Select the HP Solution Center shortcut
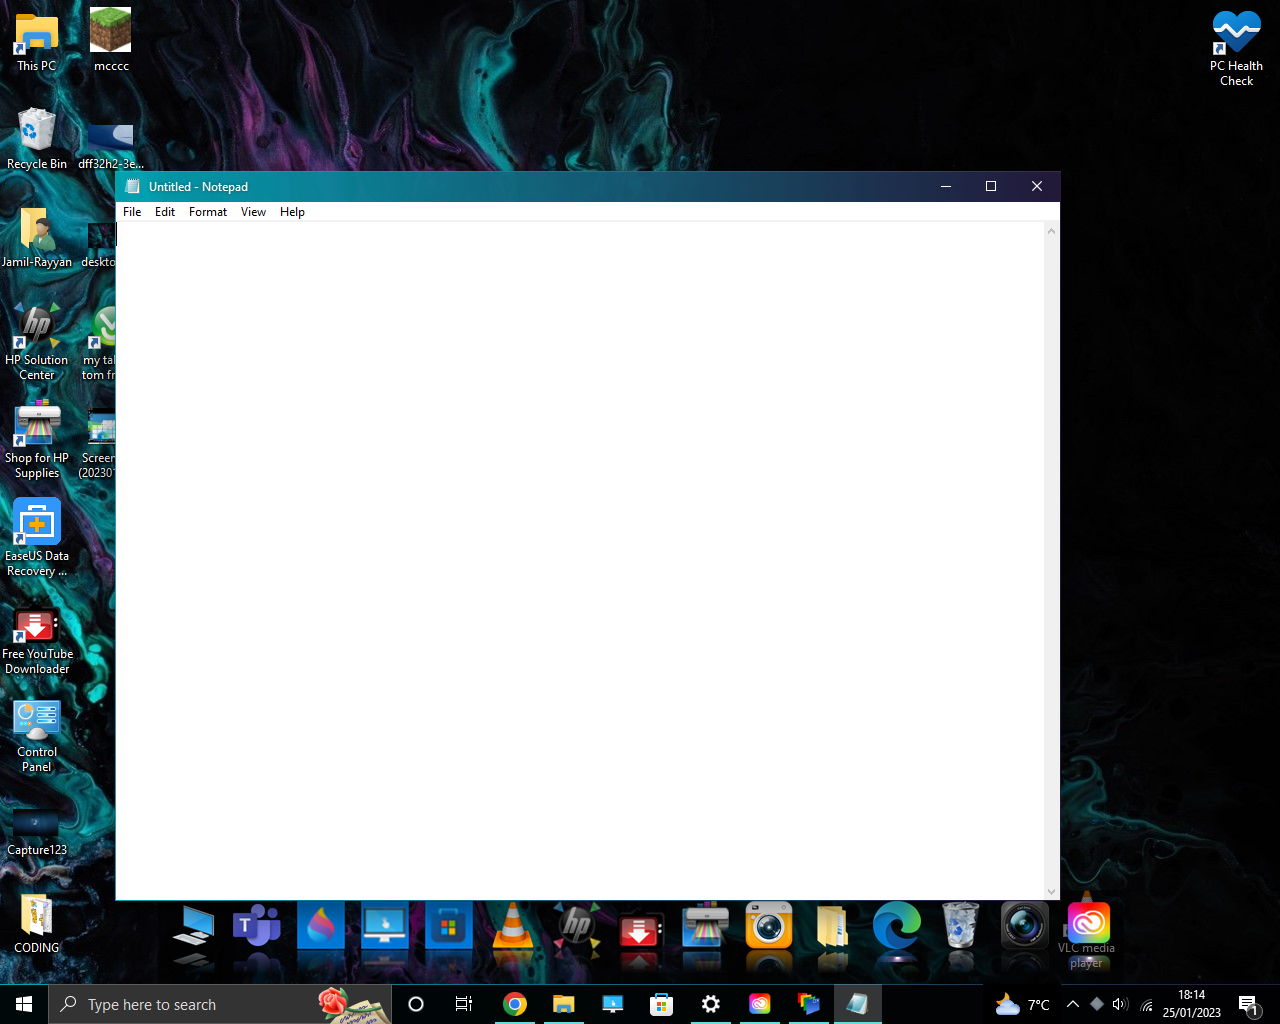 tap(37, 343)
